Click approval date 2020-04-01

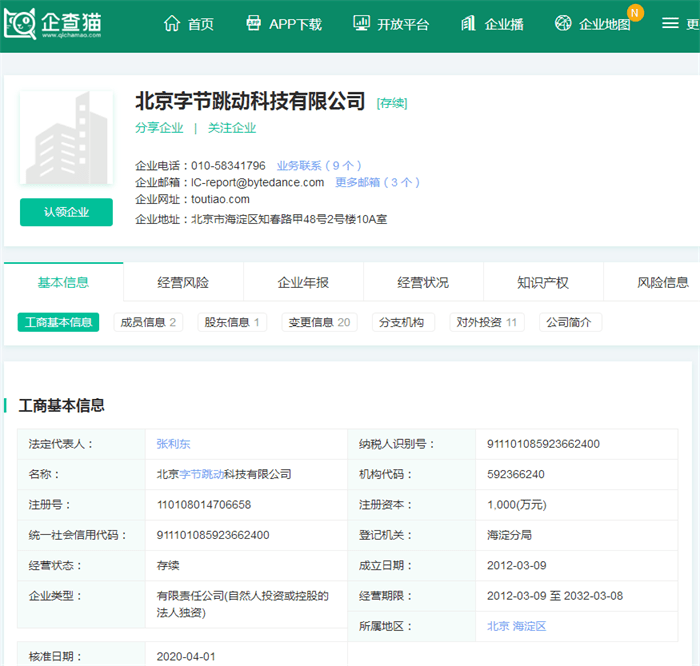click(186, 656)
